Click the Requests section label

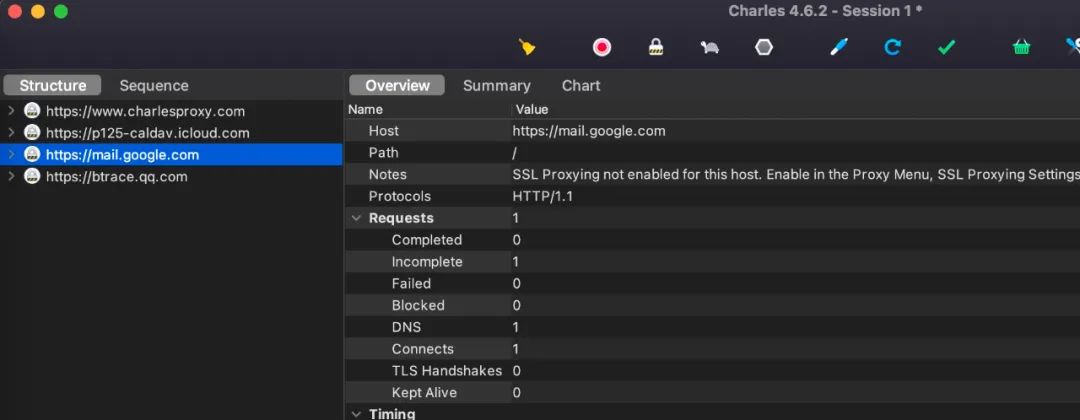(401, 218)
